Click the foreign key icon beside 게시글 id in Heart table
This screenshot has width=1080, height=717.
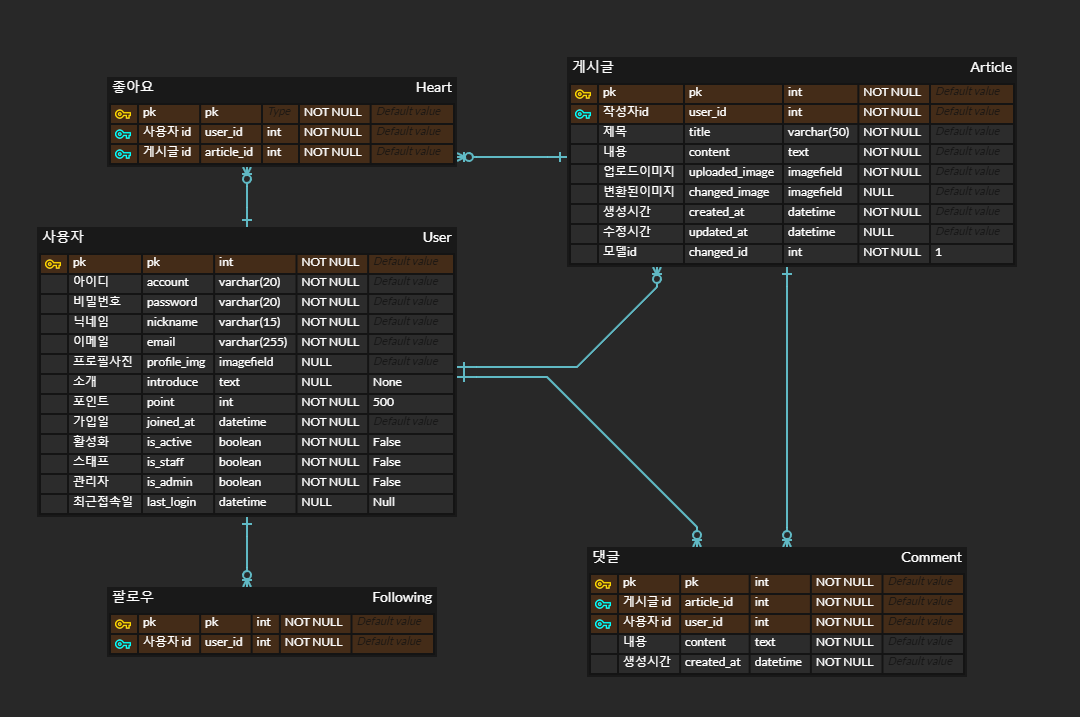tap(123, 154)
